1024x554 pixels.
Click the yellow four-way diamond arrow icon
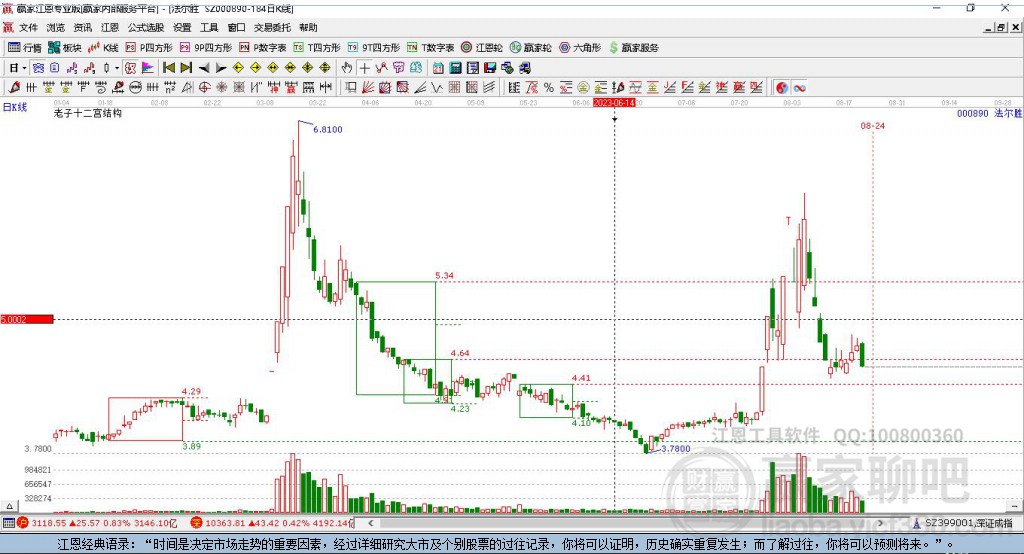pos(325,68)
